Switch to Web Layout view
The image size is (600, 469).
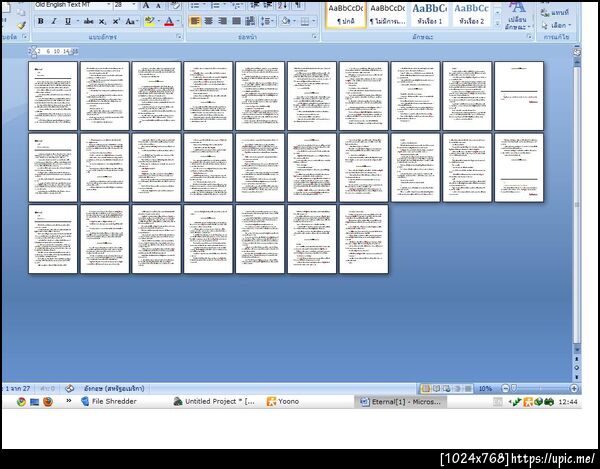click(447, 389)
